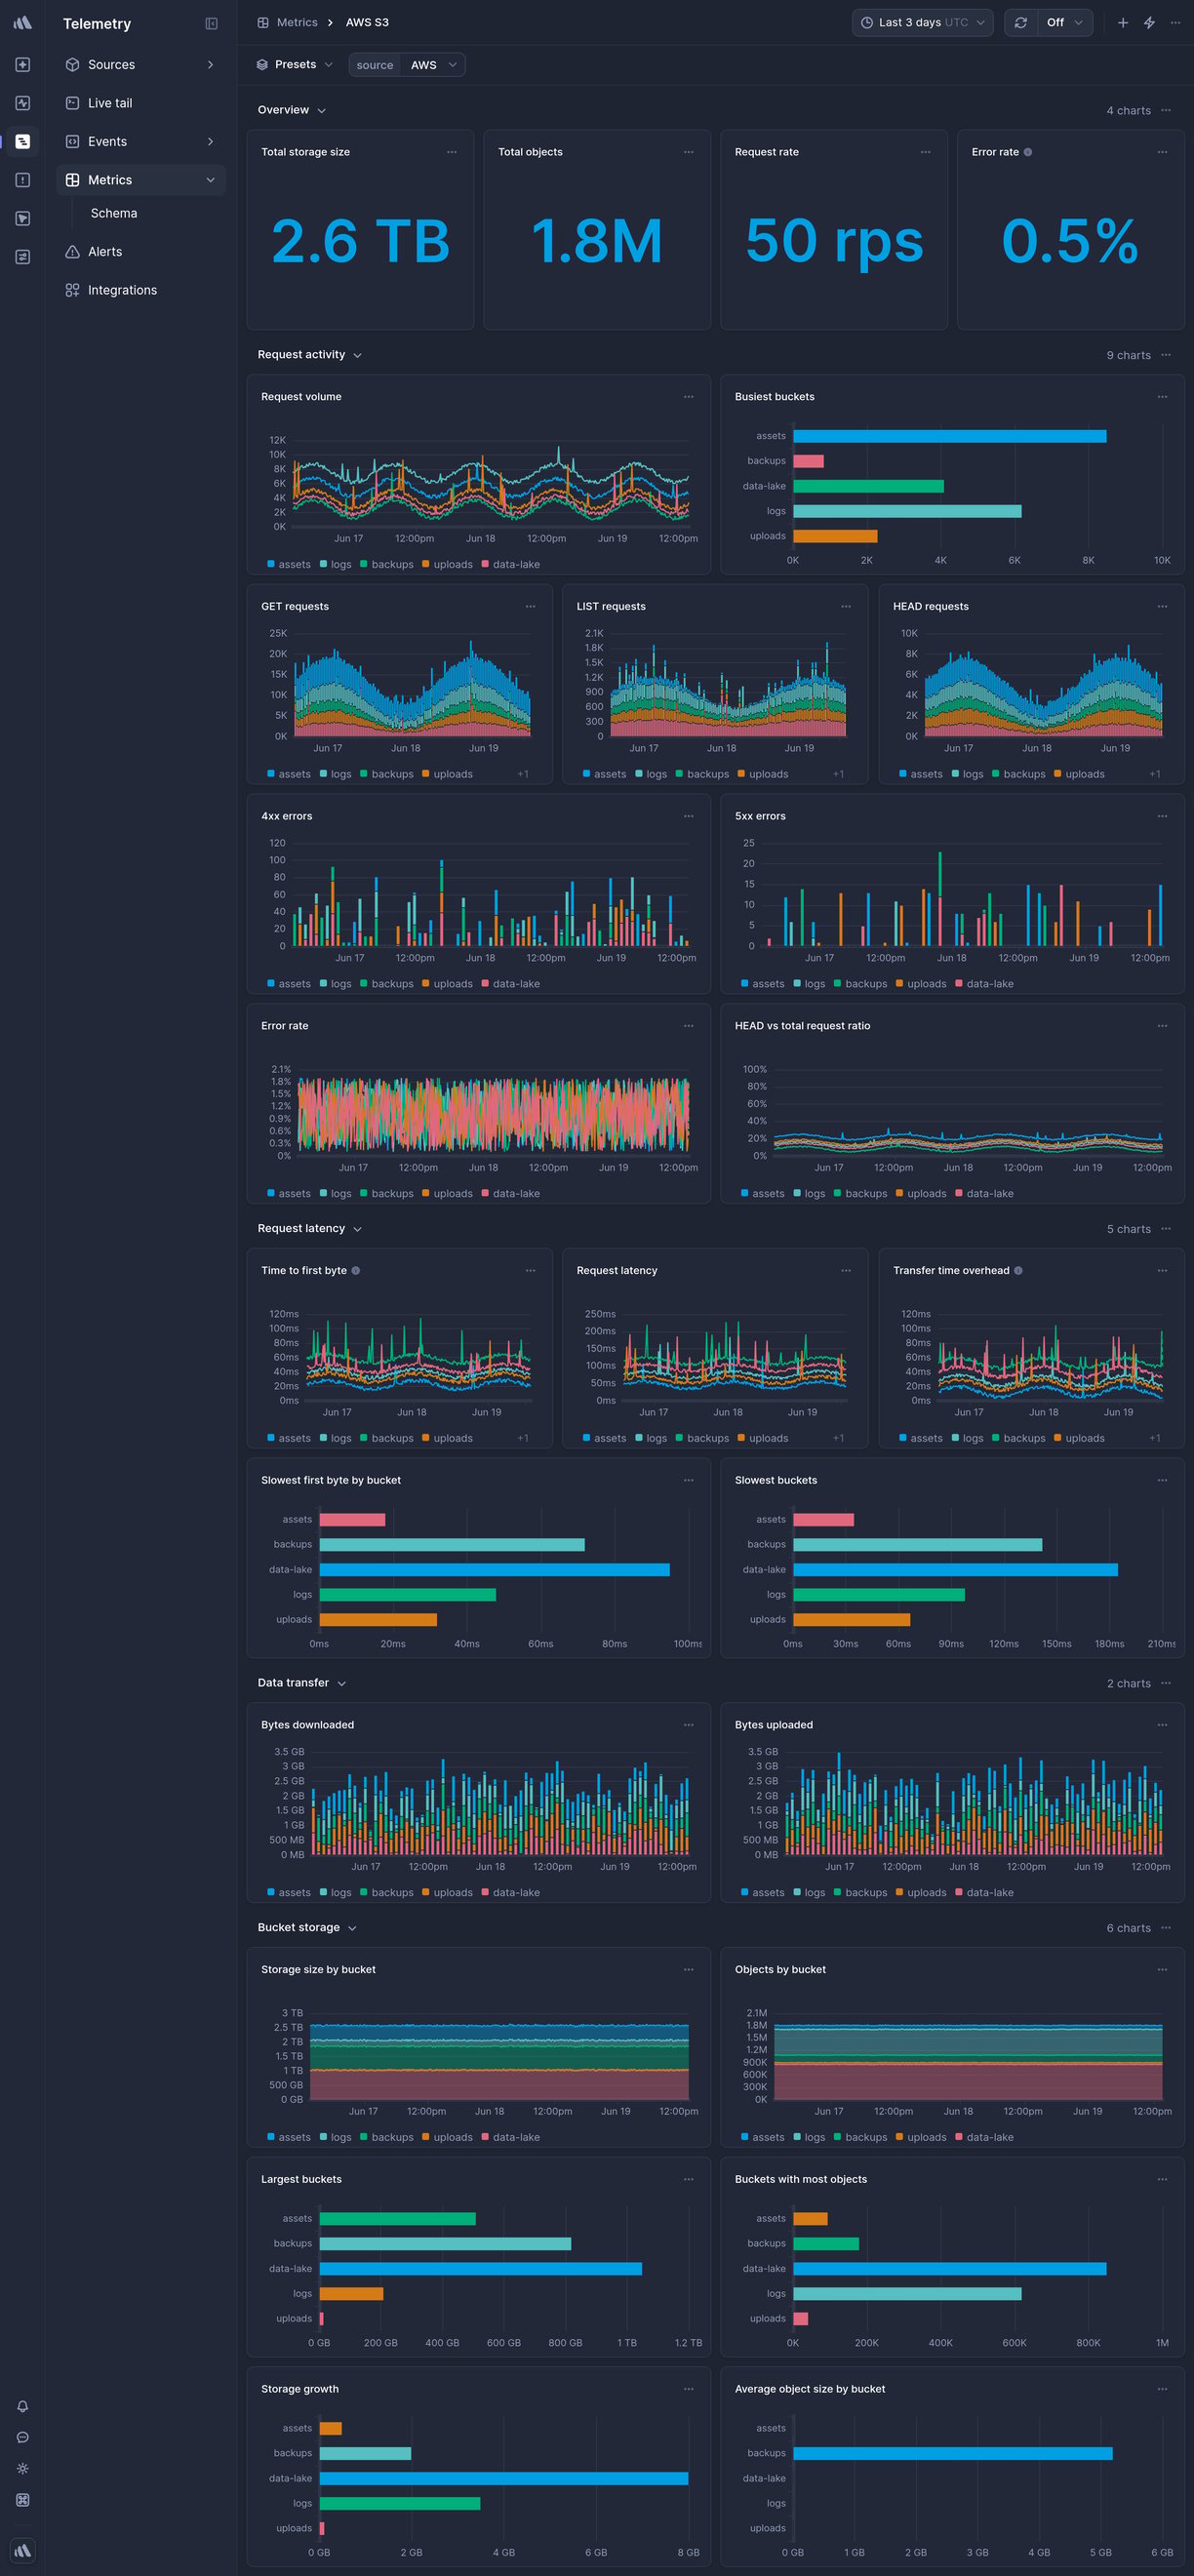This screenshot has height=2576, width=1194.
Task: Open the Request volume chart options menu
Action: (688, 397)
